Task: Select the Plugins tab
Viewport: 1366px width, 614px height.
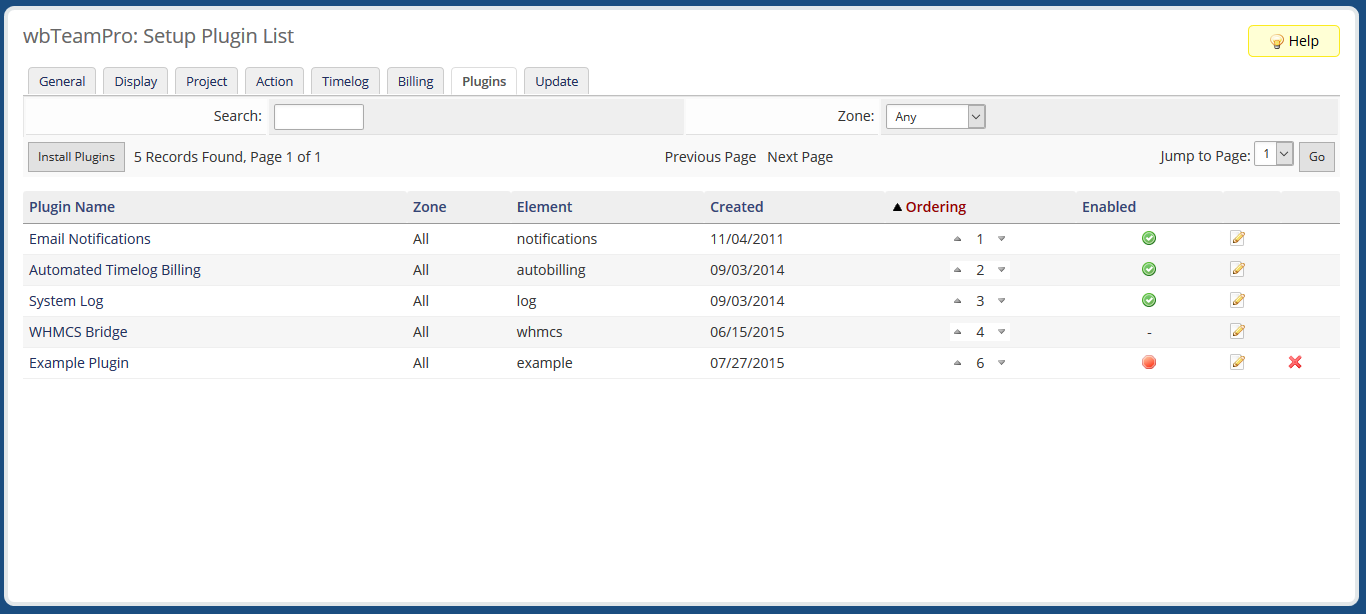Action: pos(484,82)
